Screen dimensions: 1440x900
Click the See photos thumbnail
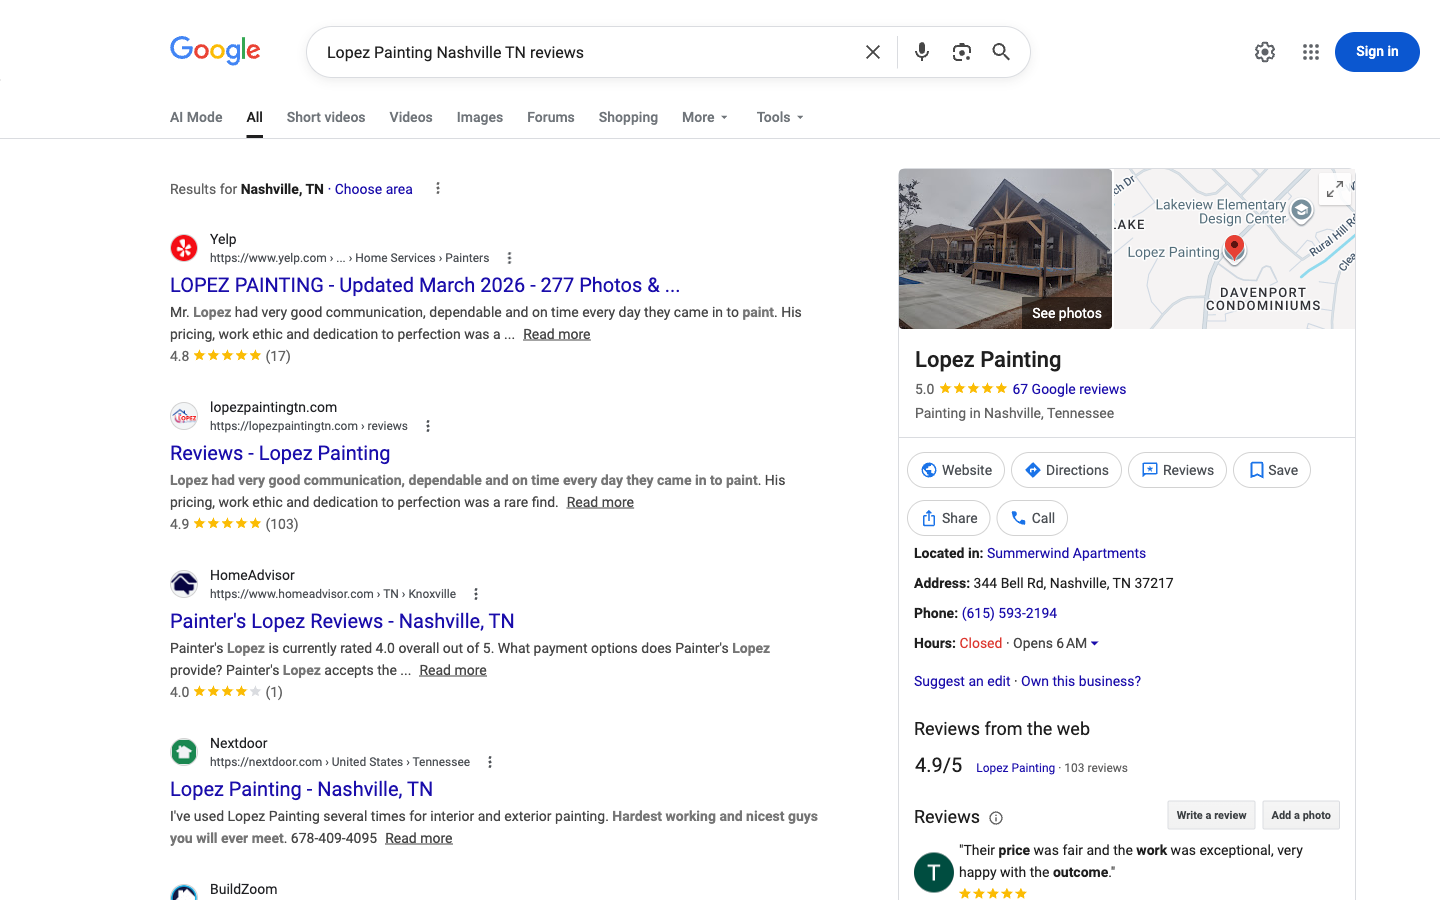pos(1066,312)
